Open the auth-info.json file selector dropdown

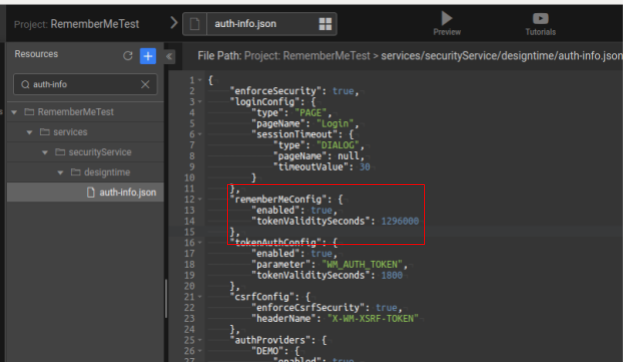[x=260, y=24]
